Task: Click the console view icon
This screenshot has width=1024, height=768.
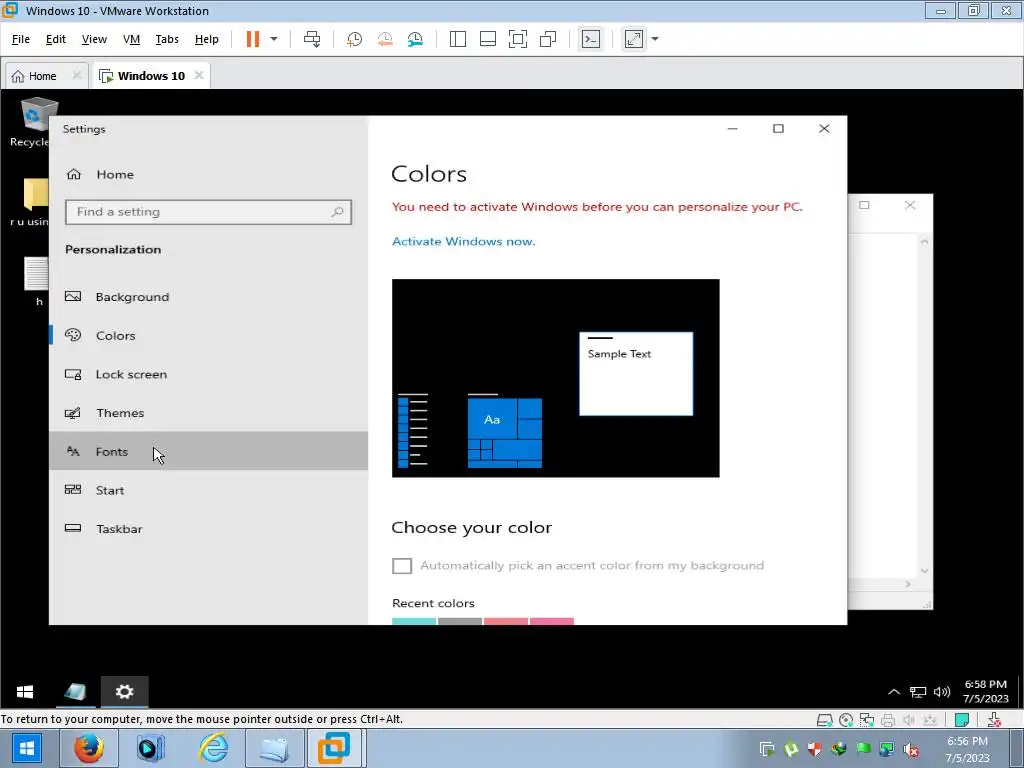Action: pyautogui.click(x=590, y=39)
